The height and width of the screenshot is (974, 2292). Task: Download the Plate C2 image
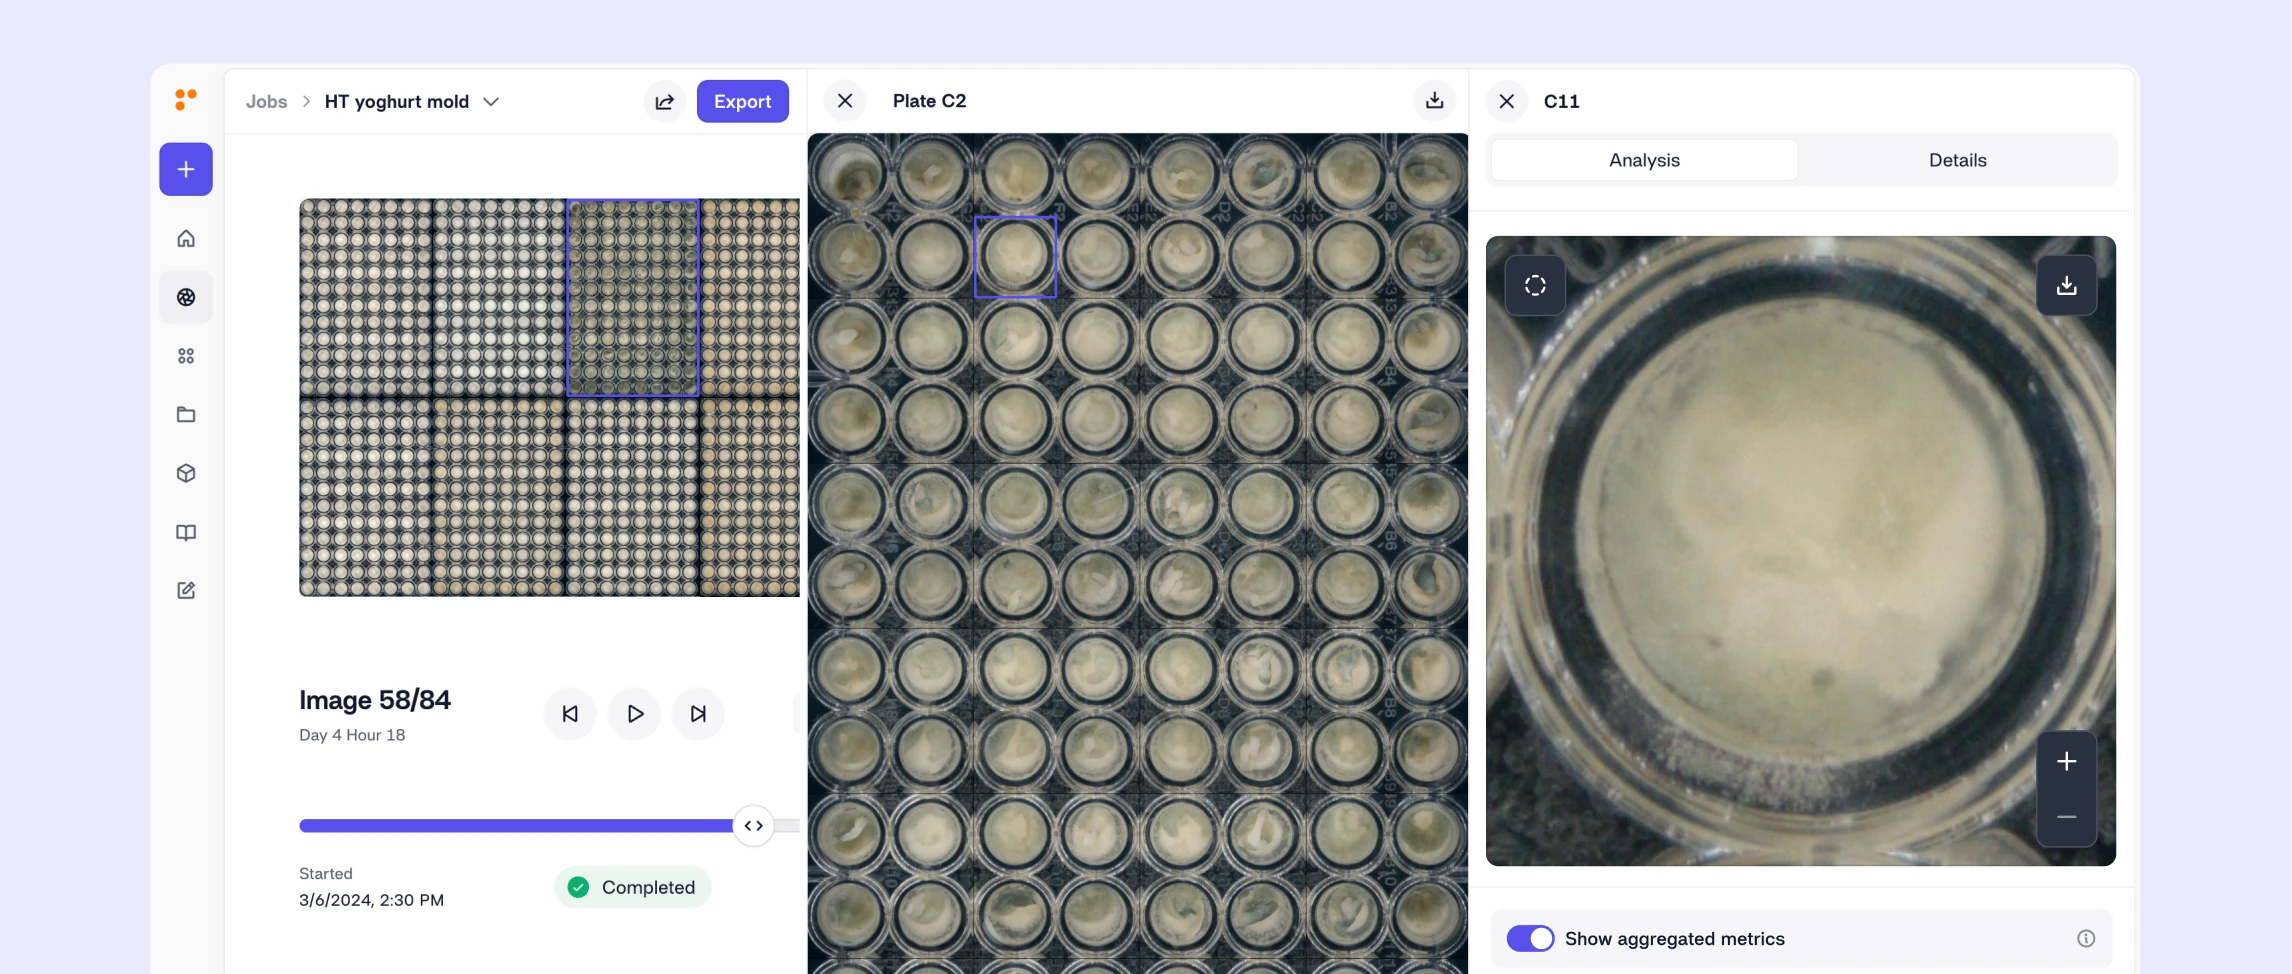1434,101
